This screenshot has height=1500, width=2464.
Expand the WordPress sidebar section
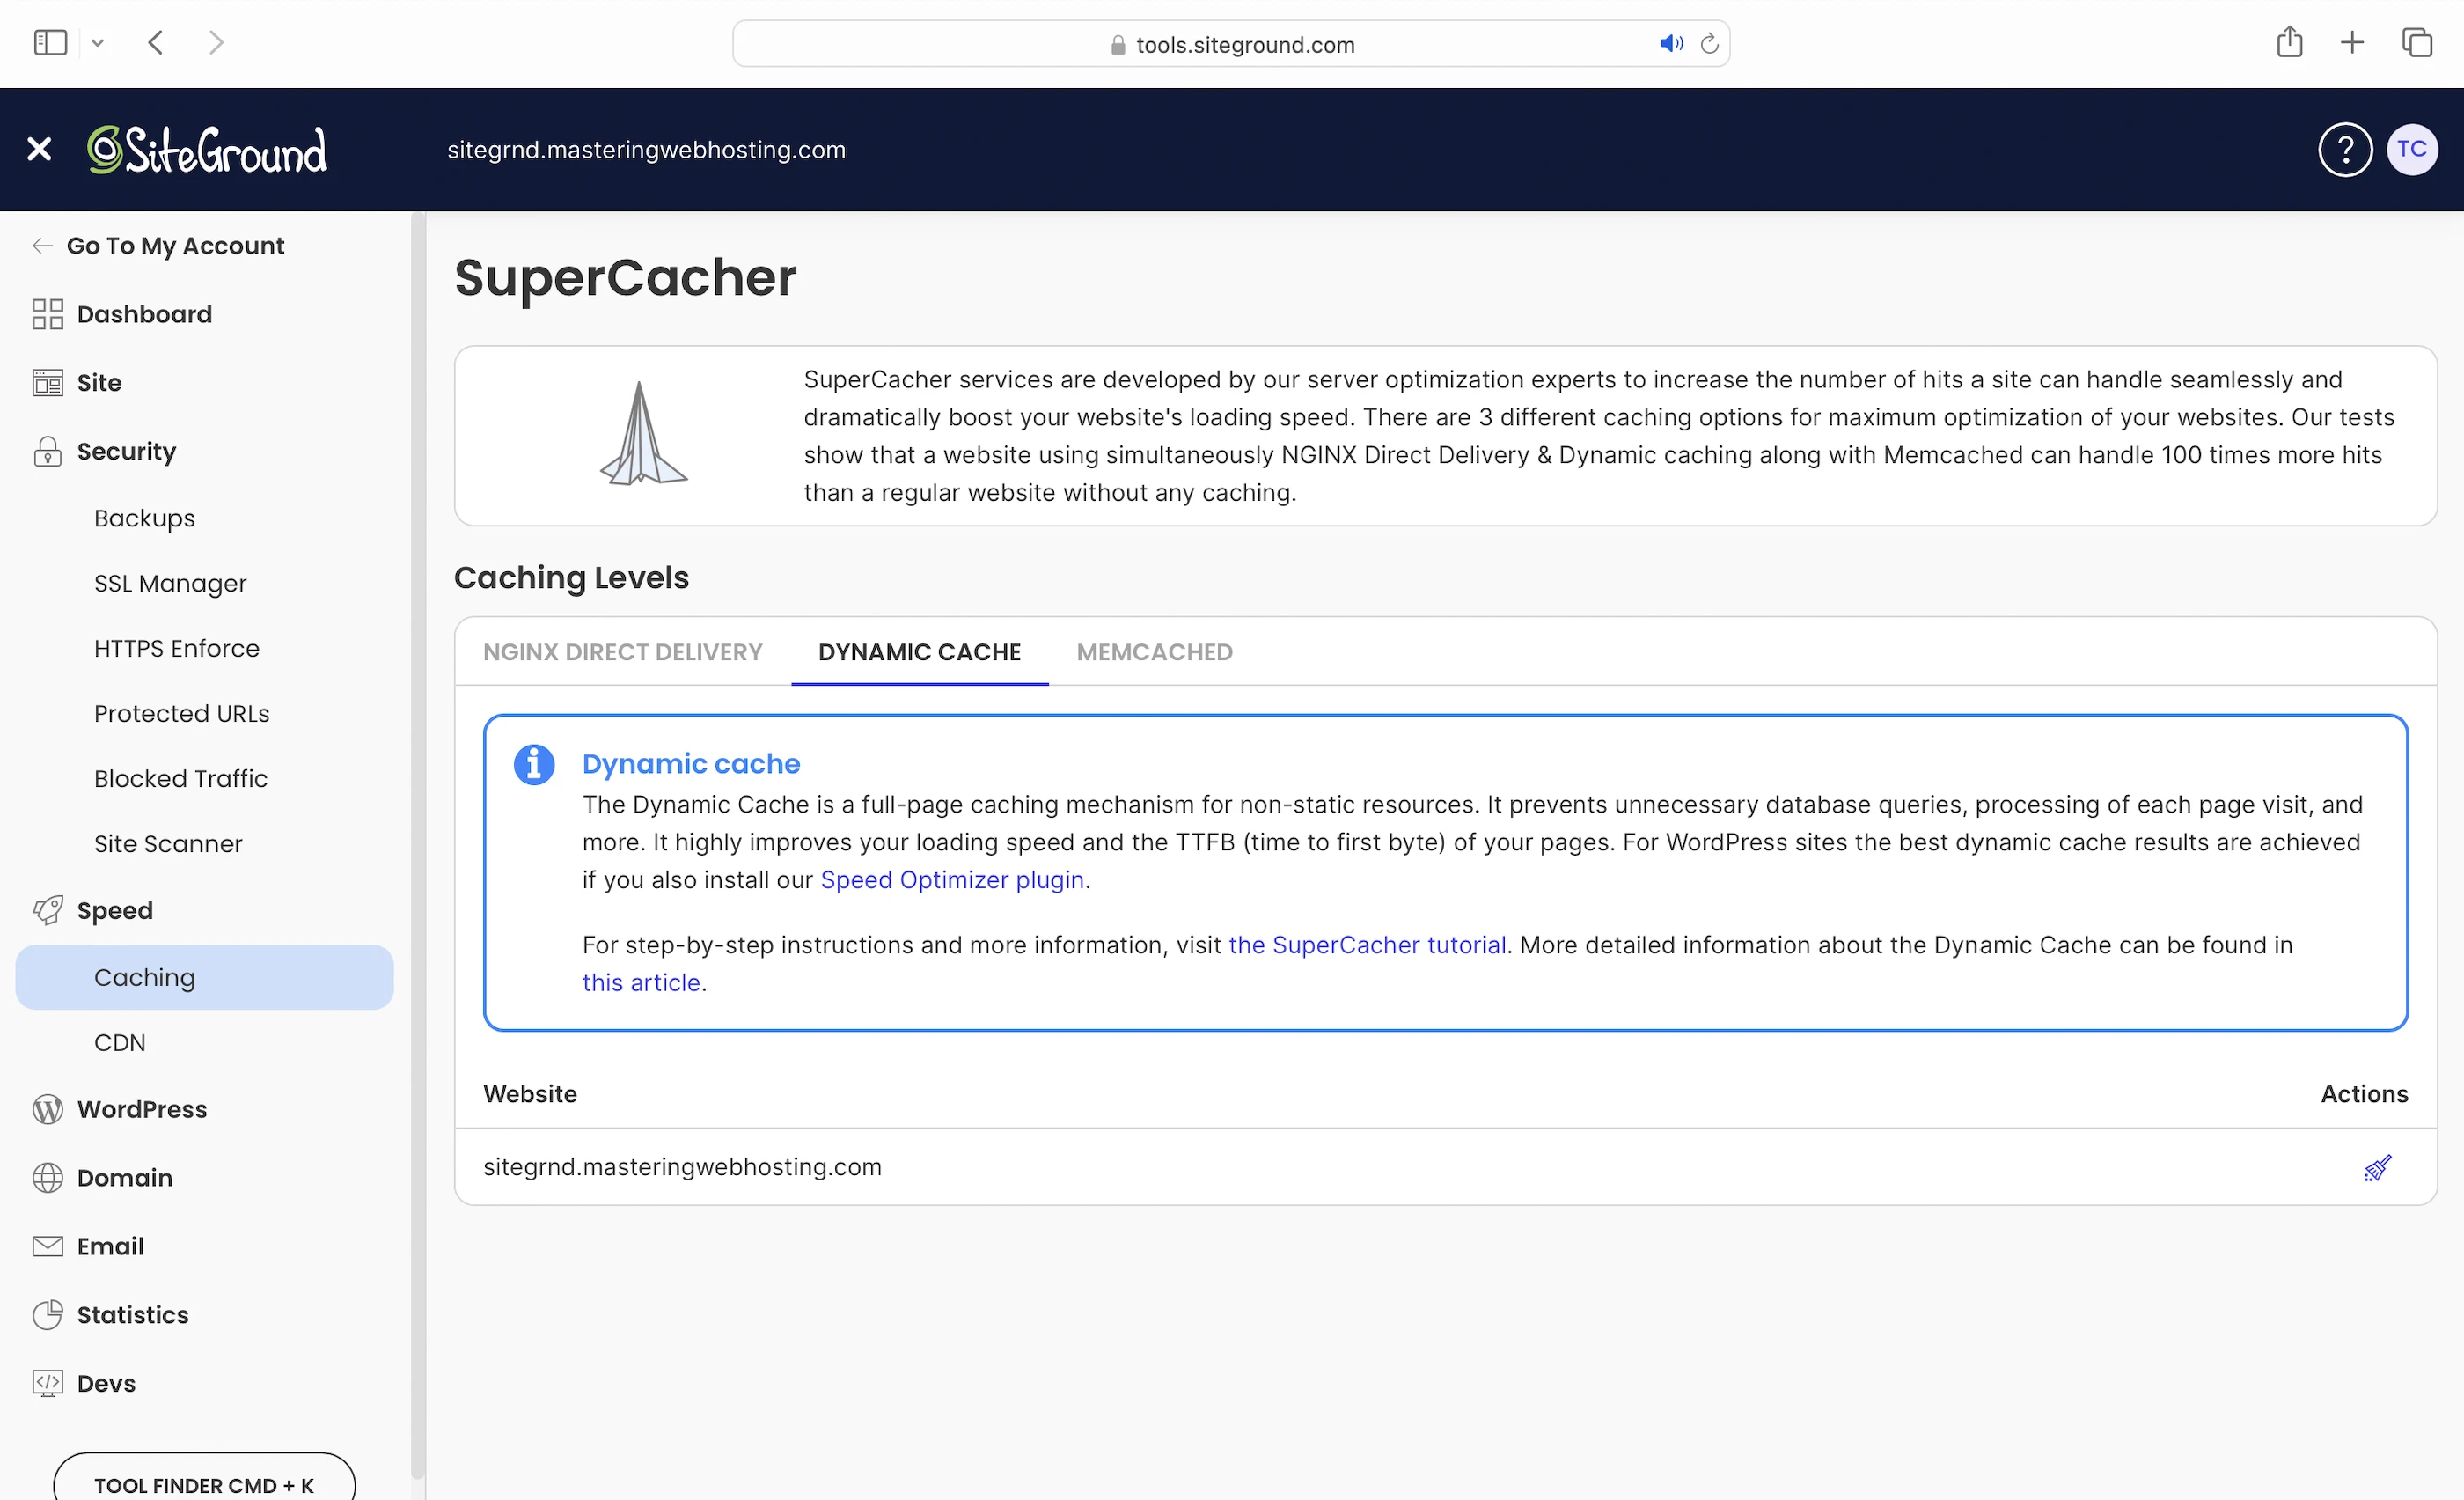tap(141, 1109)
